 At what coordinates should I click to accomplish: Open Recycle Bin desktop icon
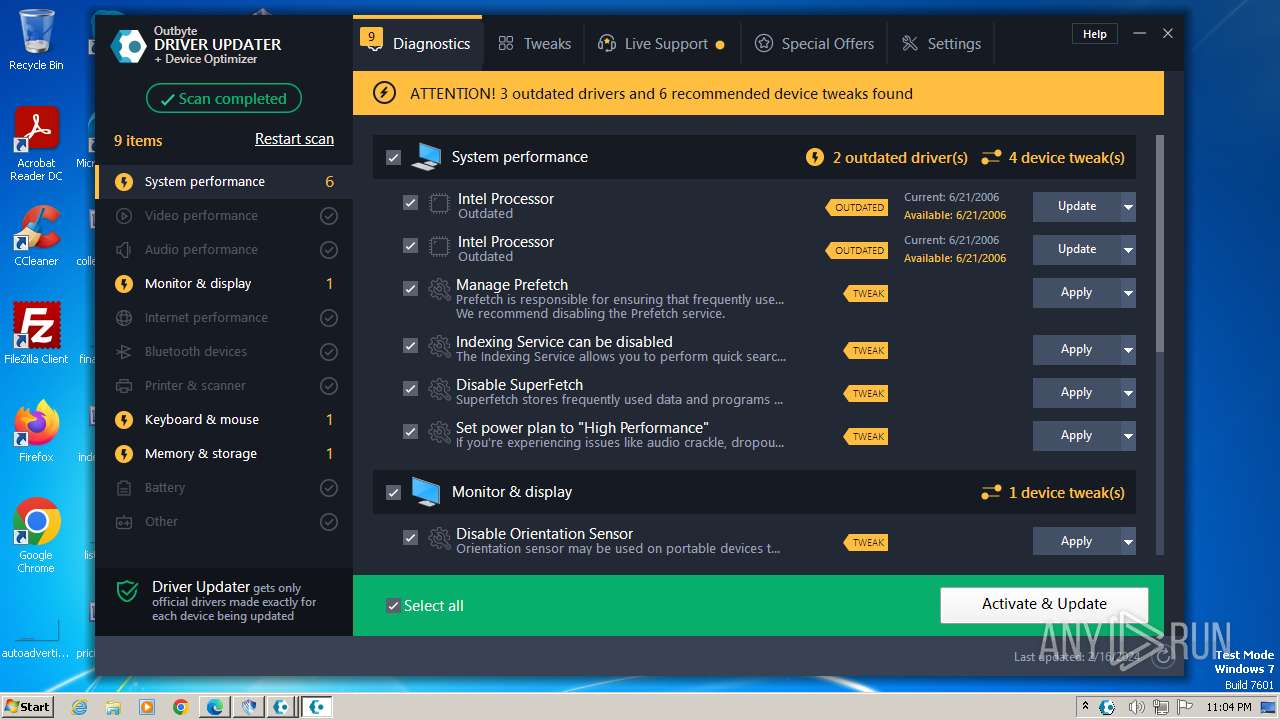pyautogui.click(x=36, y=40)
